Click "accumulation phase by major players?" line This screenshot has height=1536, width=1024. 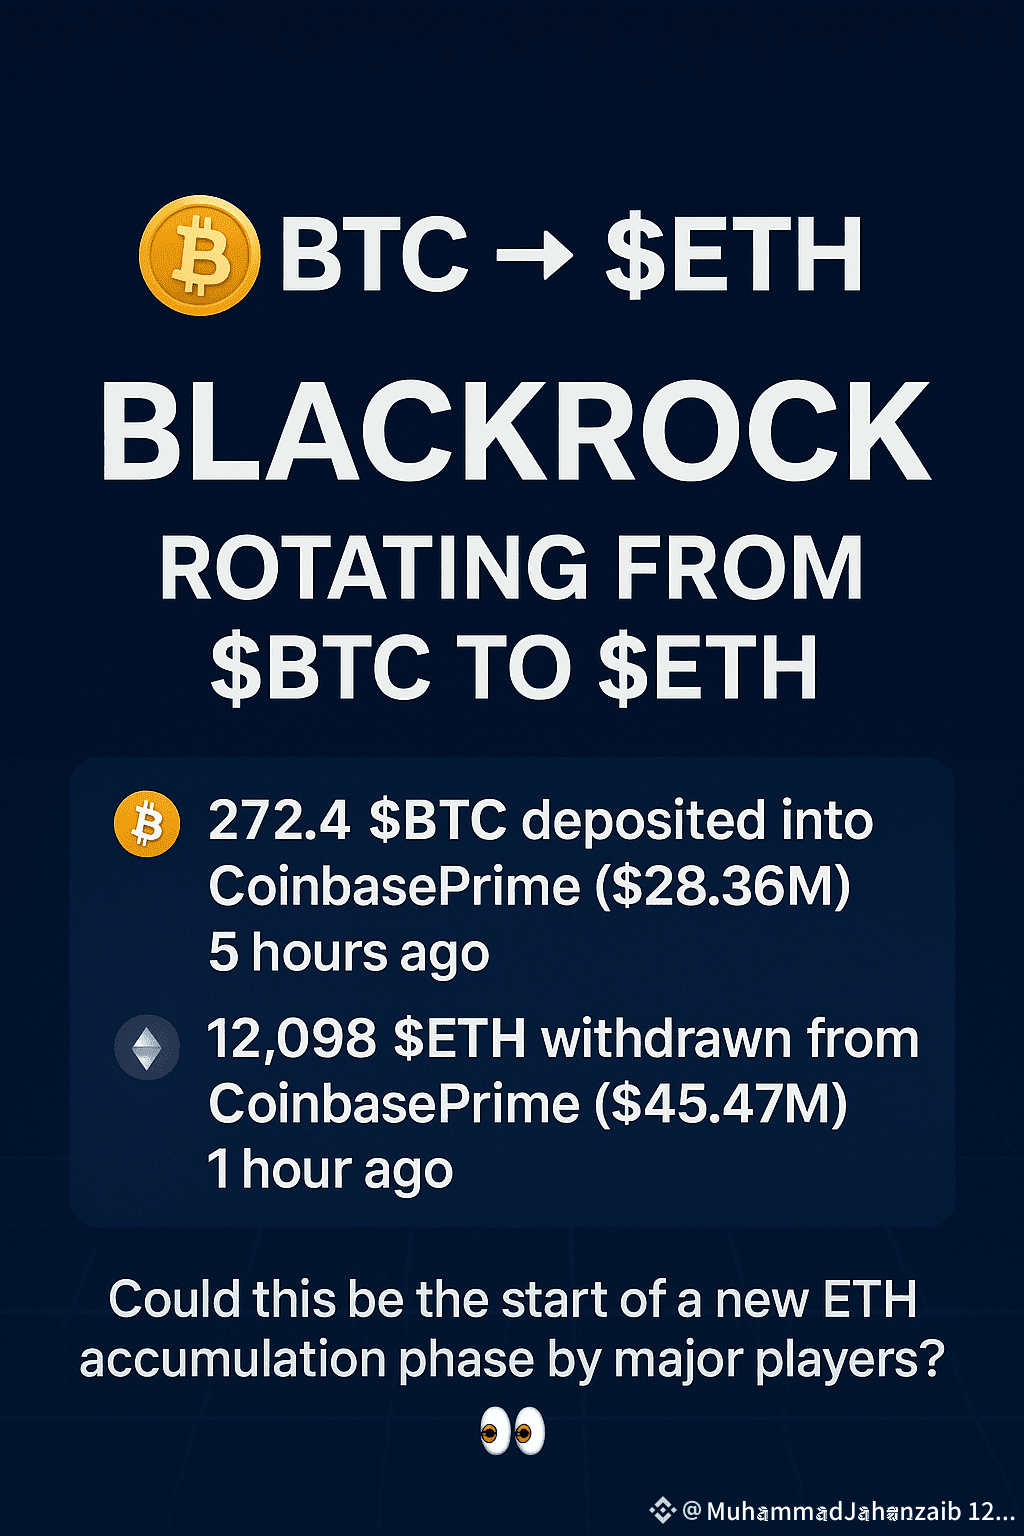coord(512,1360)
